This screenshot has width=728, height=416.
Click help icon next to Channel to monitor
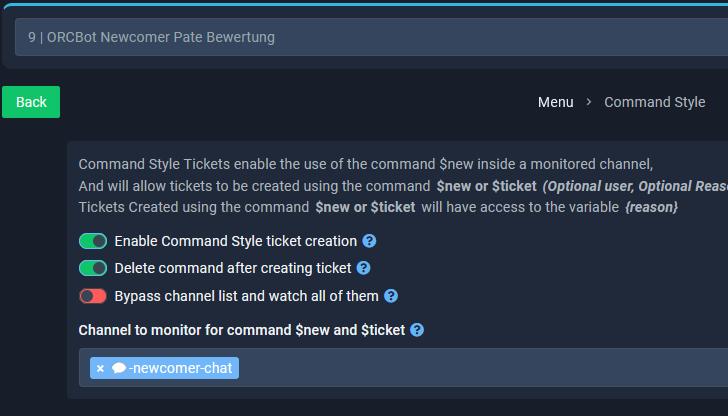tap(416, 330)
